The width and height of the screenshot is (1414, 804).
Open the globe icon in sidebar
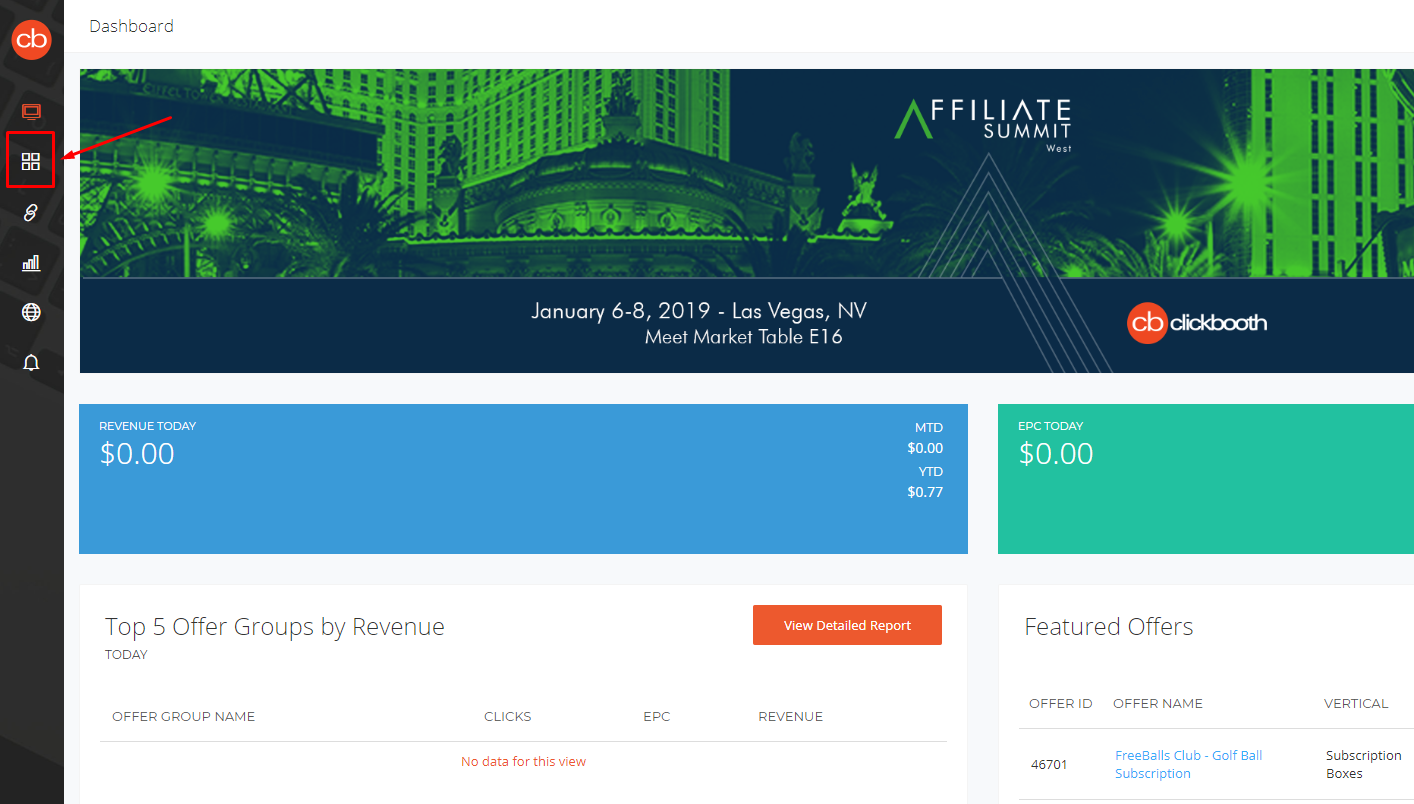pyautogui.click(x=31, y=312)
